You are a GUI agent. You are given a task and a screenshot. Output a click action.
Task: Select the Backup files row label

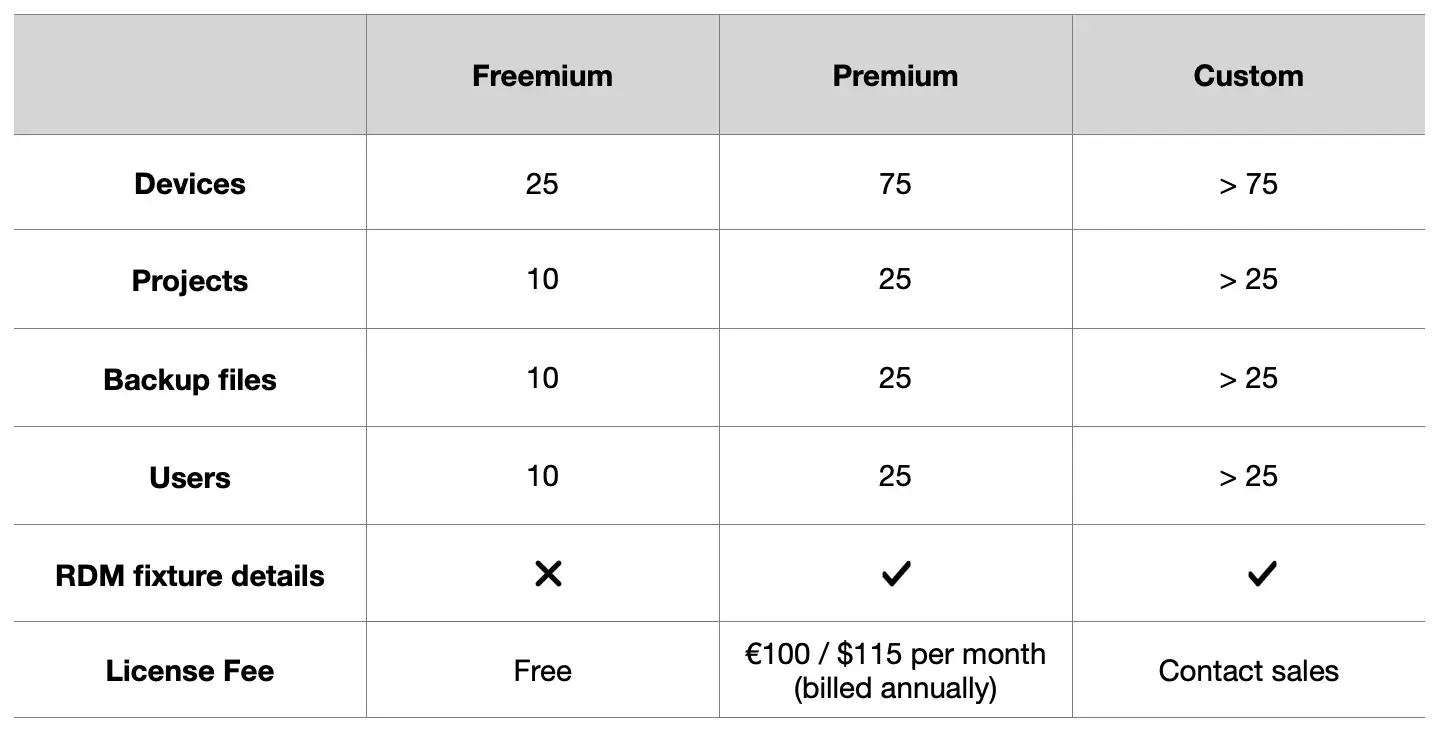tap(190, 380)
